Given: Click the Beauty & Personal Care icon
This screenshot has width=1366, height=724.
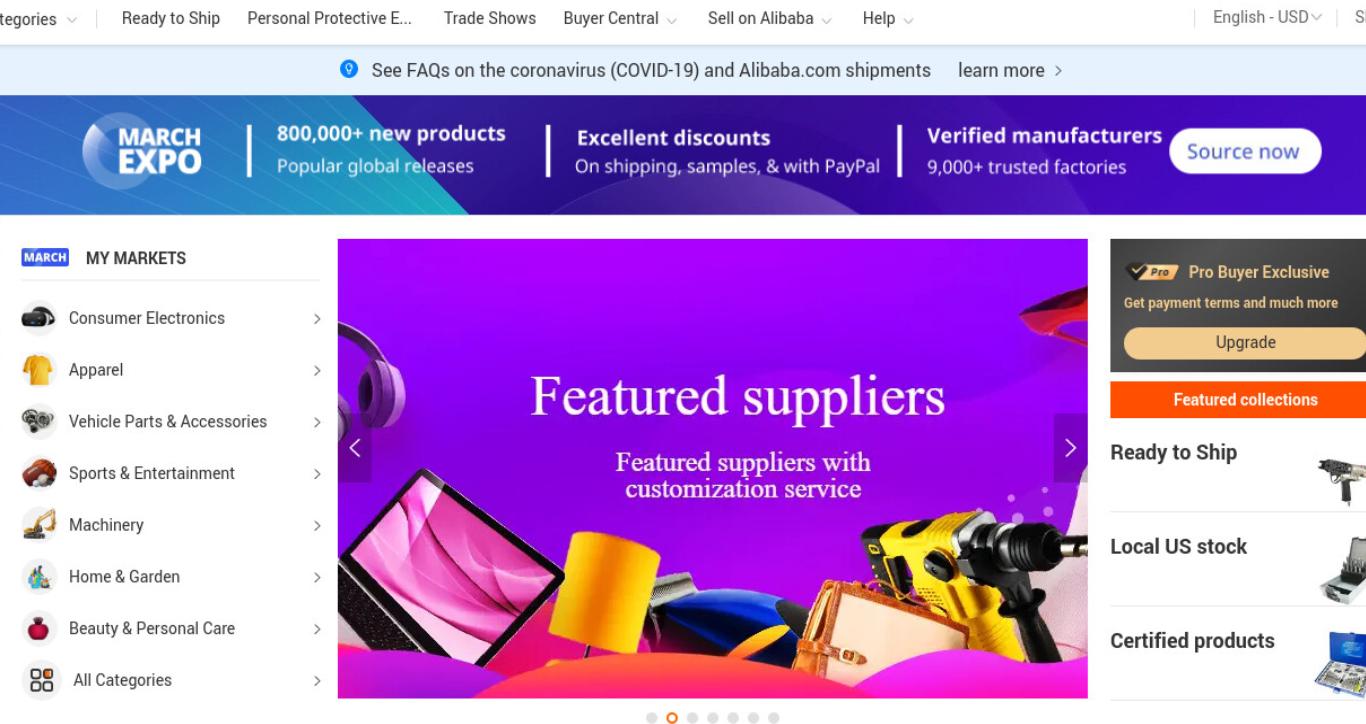Looking at the screenshot, I should [38, 629].
